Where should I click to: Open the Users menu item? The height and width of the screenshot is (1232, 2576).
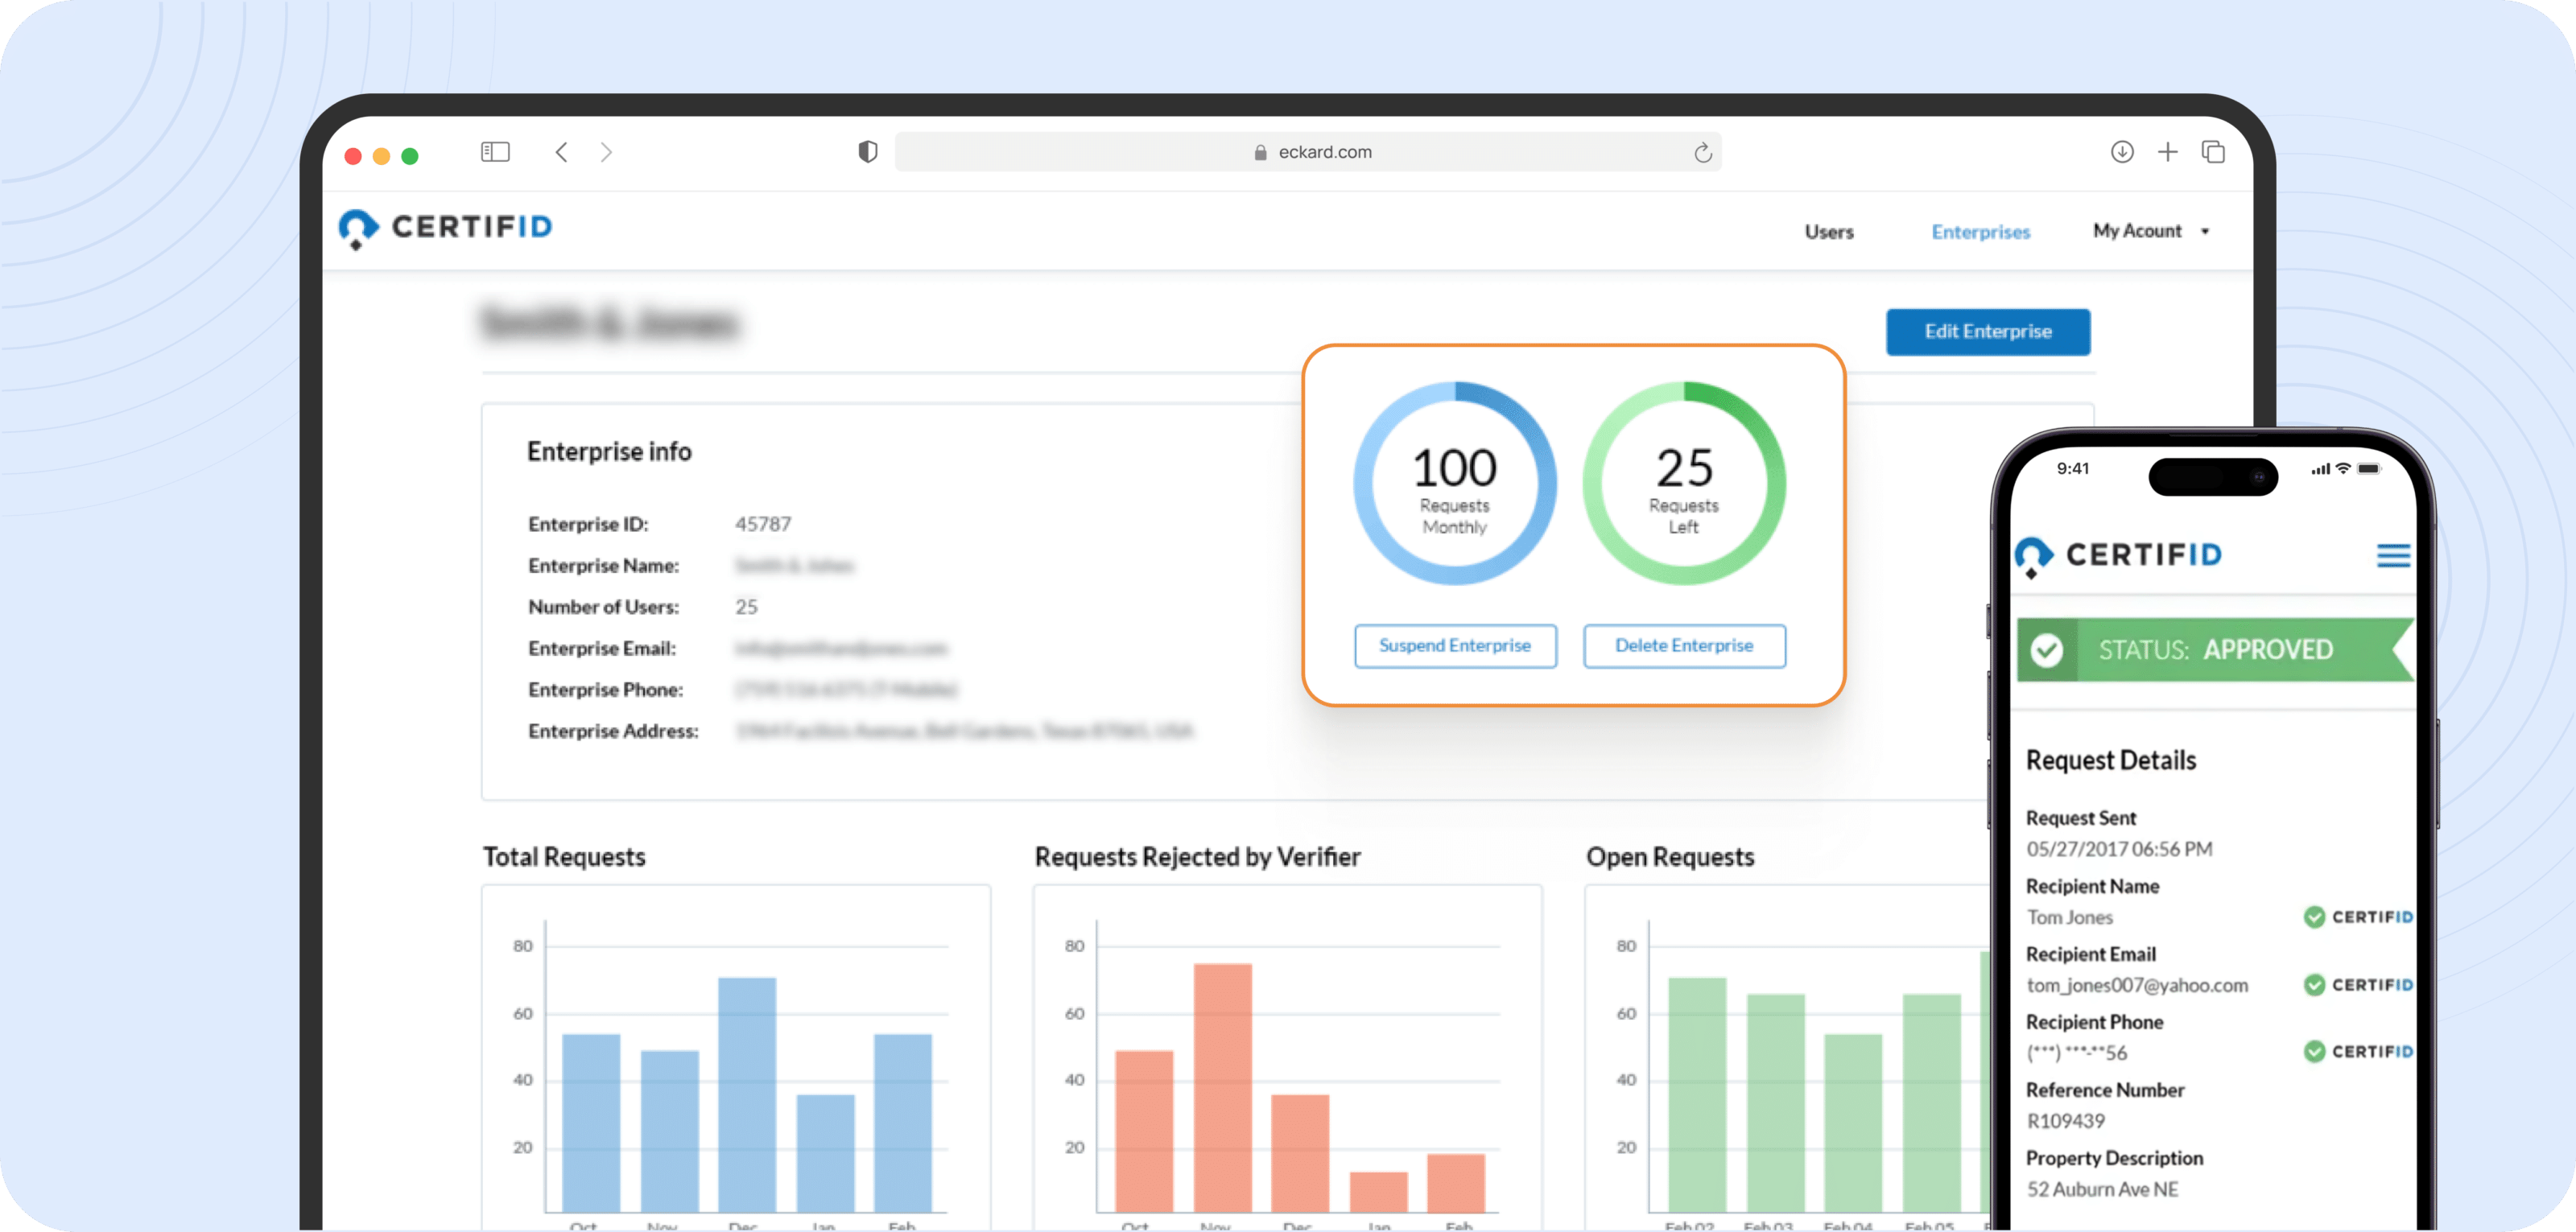pyautogui.click(x=1828, y=232)
